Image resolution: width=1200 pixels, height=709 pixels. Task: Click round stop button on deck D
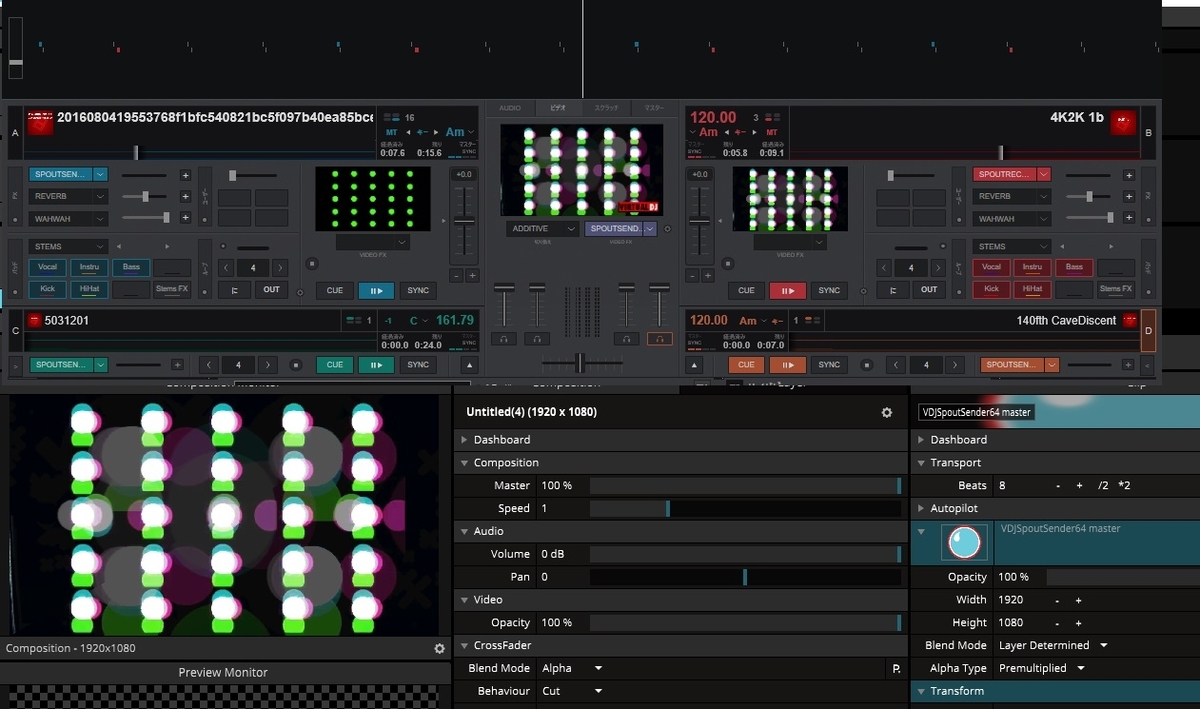coord(869,365)
